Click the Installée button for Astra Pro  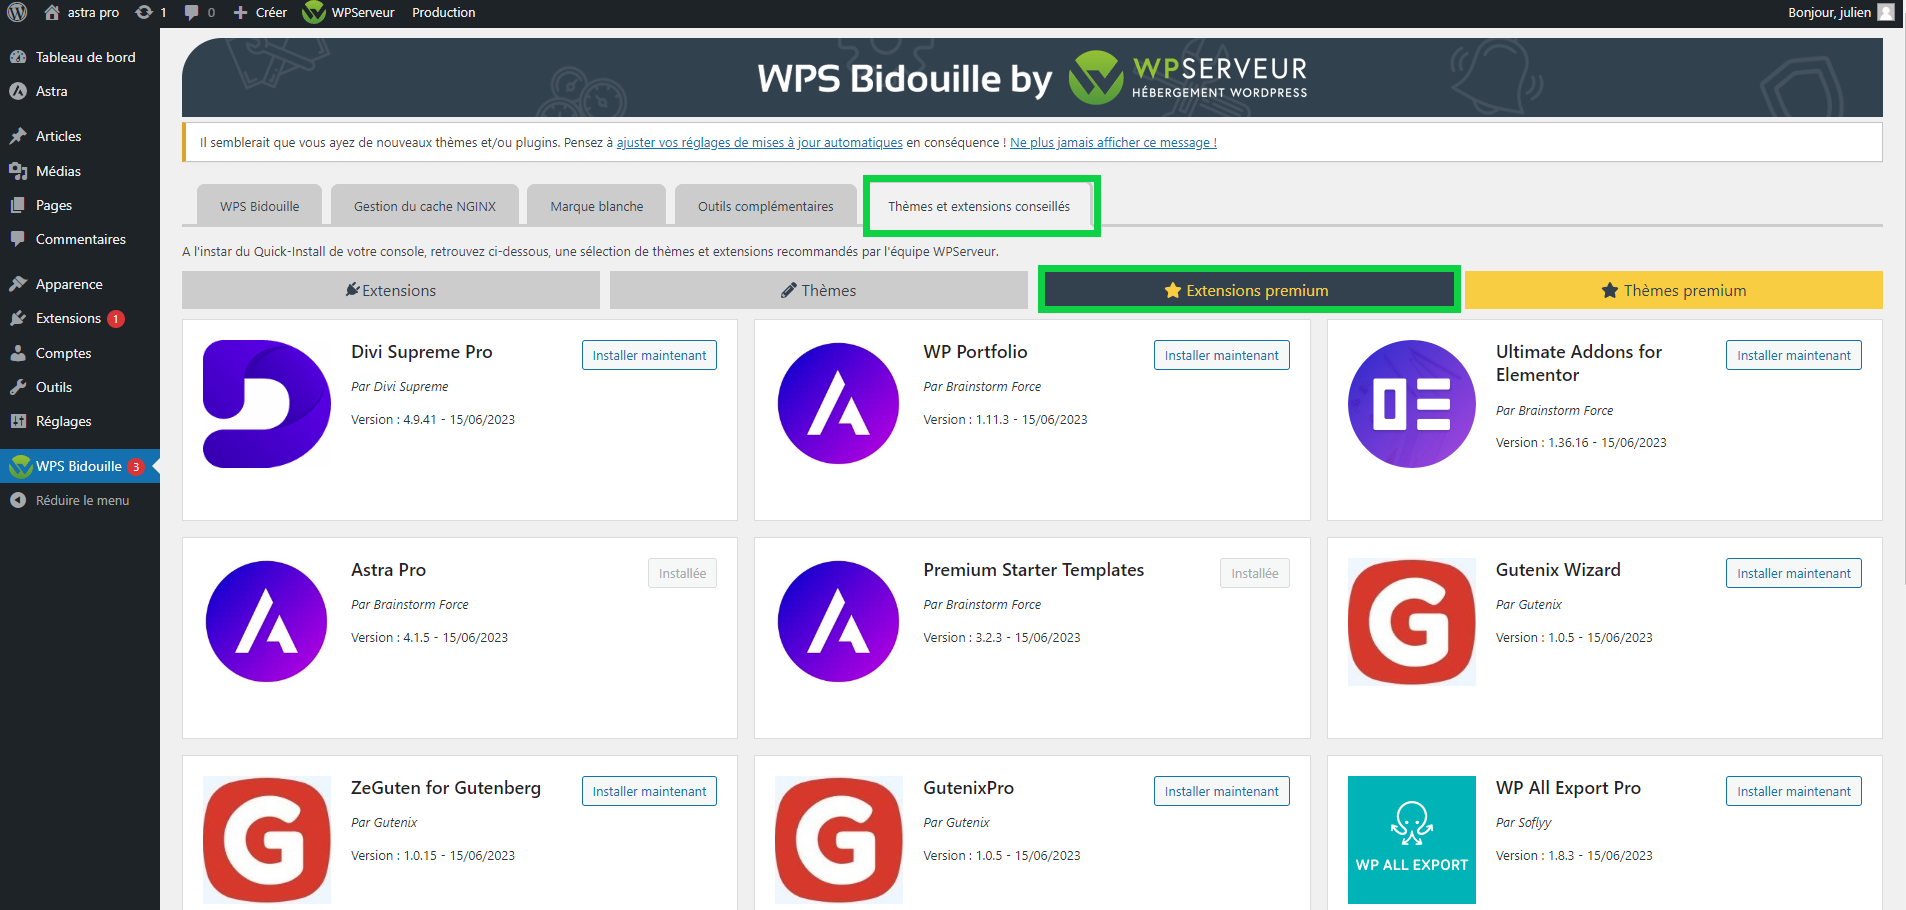(682, 573)
